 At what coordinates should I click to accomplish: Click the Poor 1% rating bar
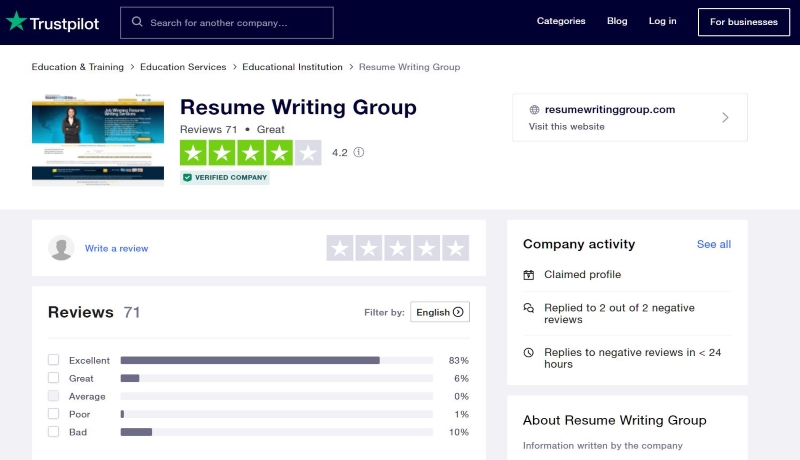[x=277, y=414]
